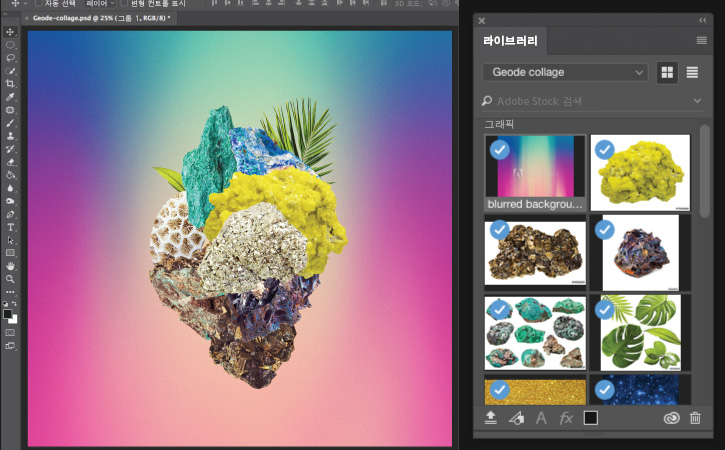Select the Eyedropper tool
This screenshot has width=725, height=450.
[x=10, y=97]
